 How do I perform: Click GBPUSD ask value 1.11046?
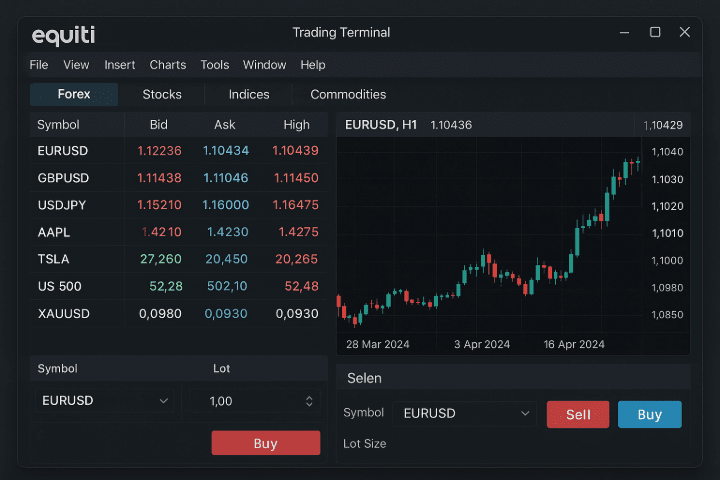pos(226,178)
